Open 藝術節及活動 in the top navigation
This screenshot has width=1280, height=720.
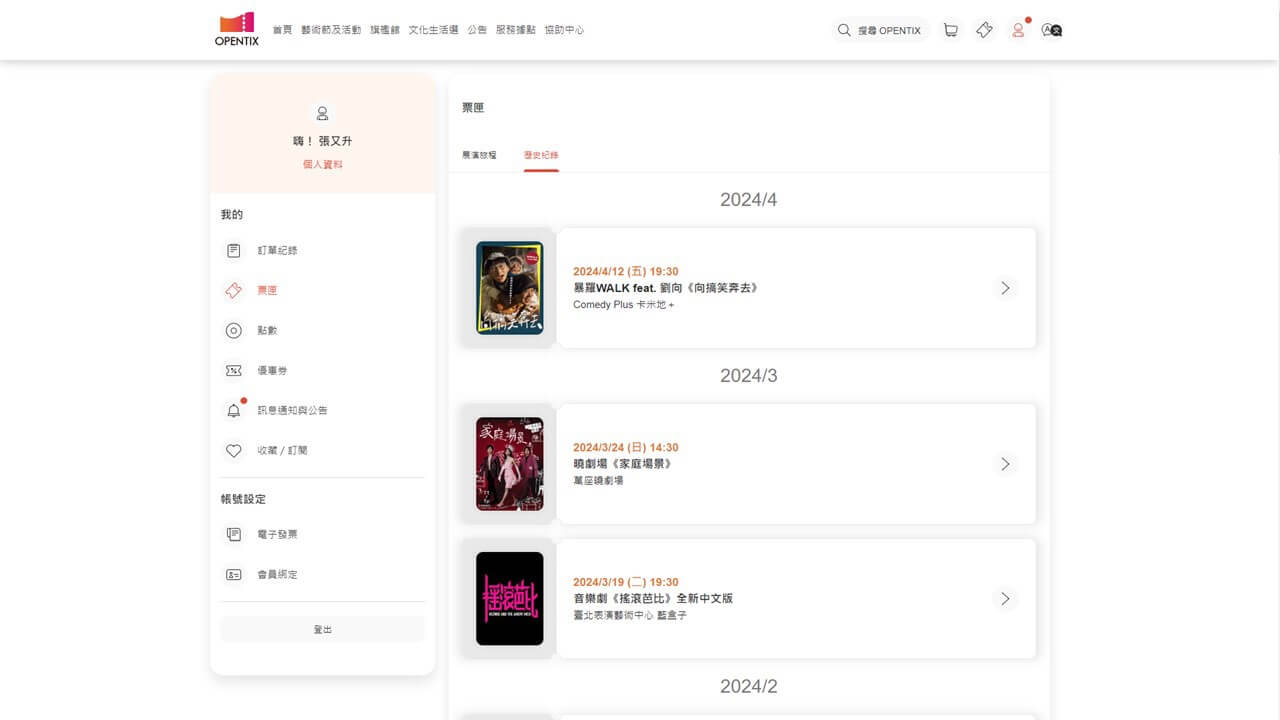[331, 30]
